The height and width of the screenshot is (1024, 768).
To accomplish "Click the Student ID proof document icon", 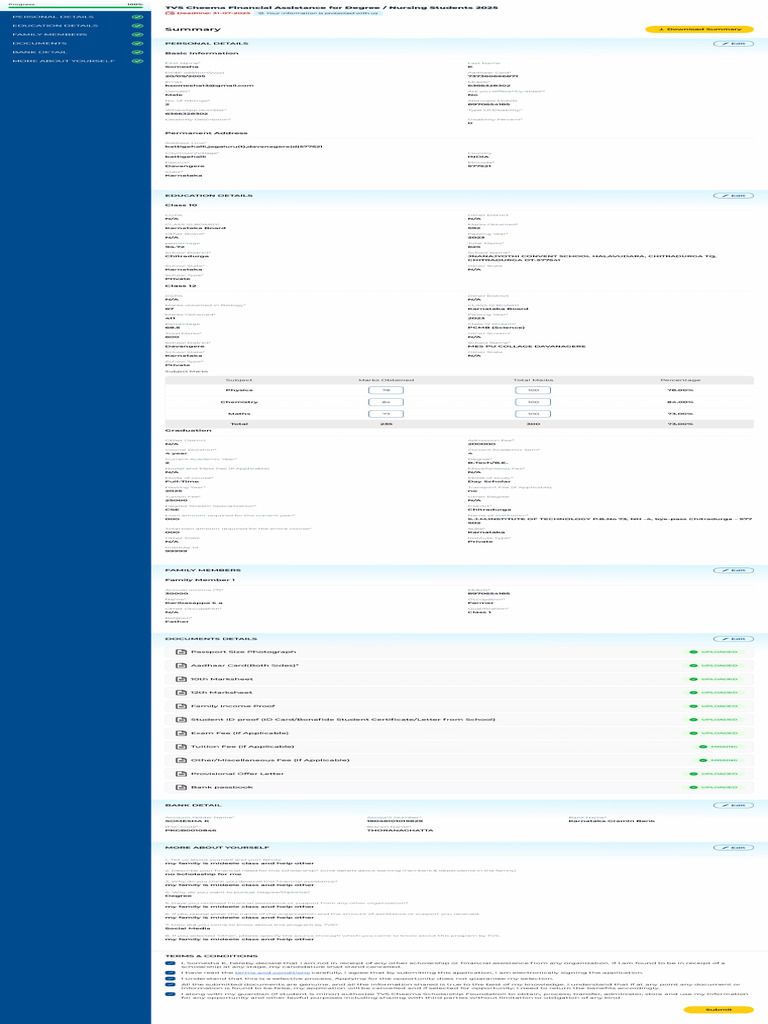I will [181, 720].
